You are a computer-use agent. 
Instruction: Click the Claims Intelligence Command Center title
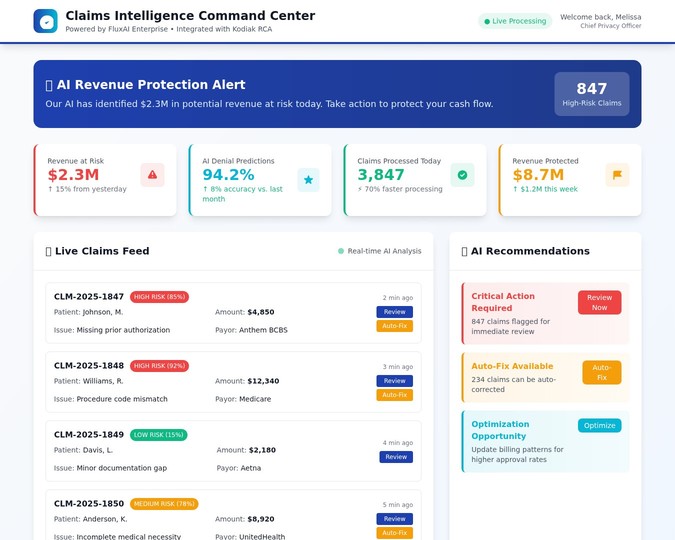click(x=190, y=16)
